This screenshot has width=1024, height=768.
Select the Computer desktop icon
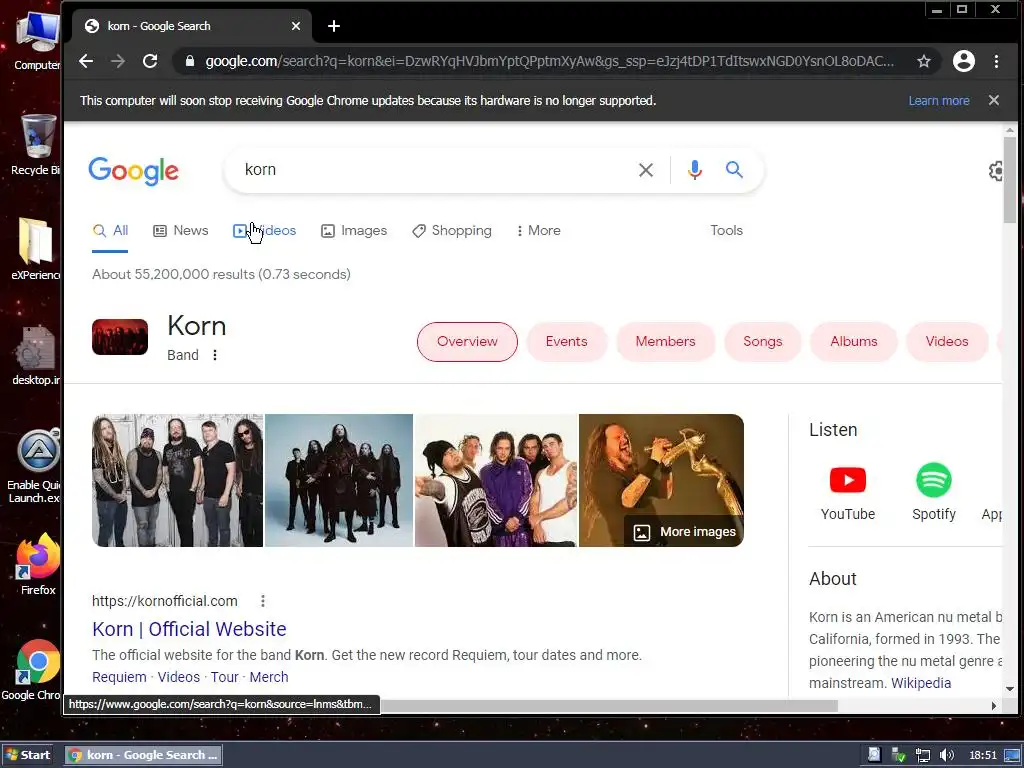click(38, 40)
